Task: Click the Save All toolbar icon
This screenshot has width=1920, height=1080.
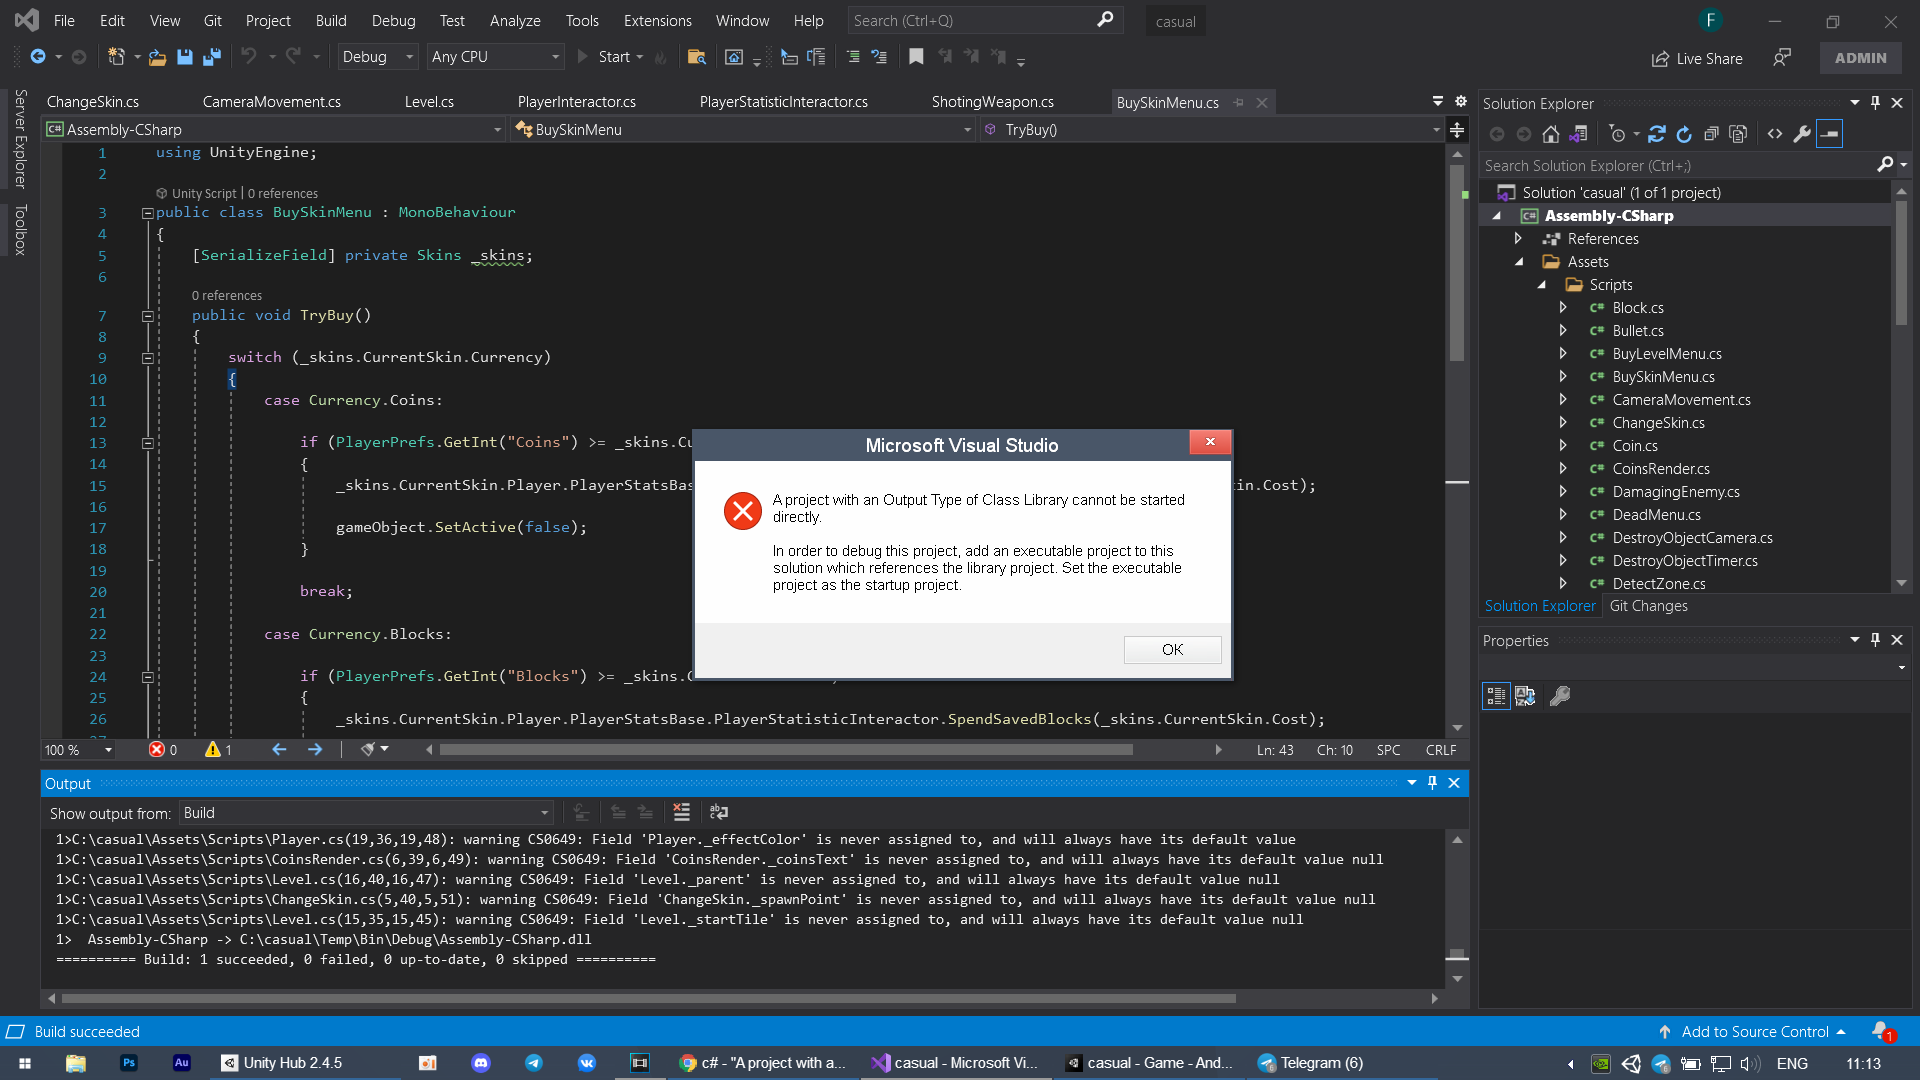Action: point(211,57)
